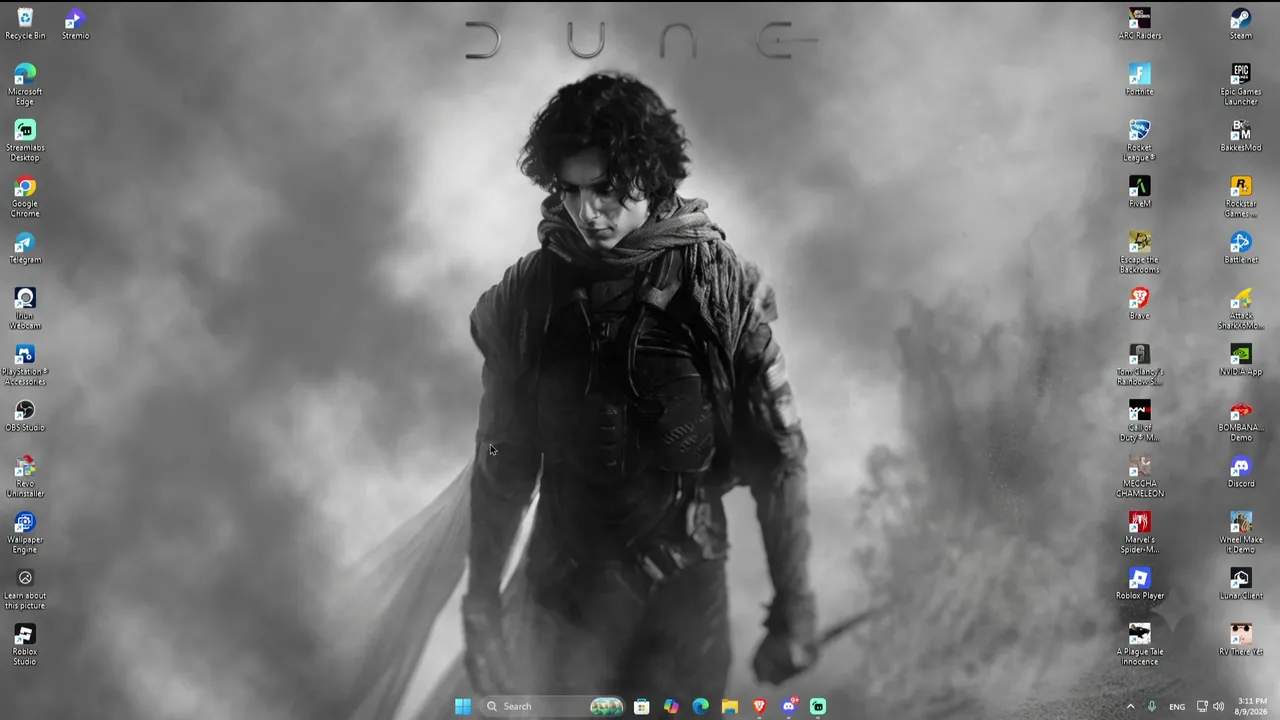Switch to Discord on the taskbar
Screen dimensions: 1280x720
(x=789, y=706)
